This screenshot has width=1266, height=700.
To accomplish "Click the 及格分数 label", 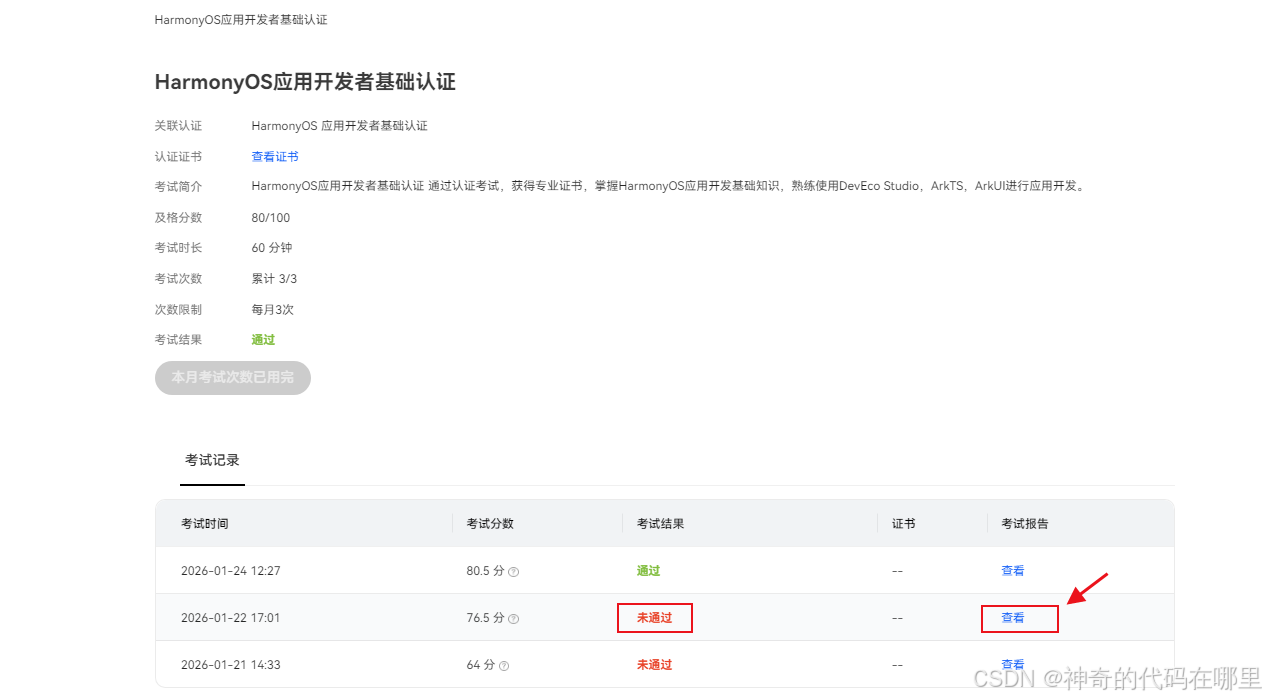I will (x=178, y=218).
